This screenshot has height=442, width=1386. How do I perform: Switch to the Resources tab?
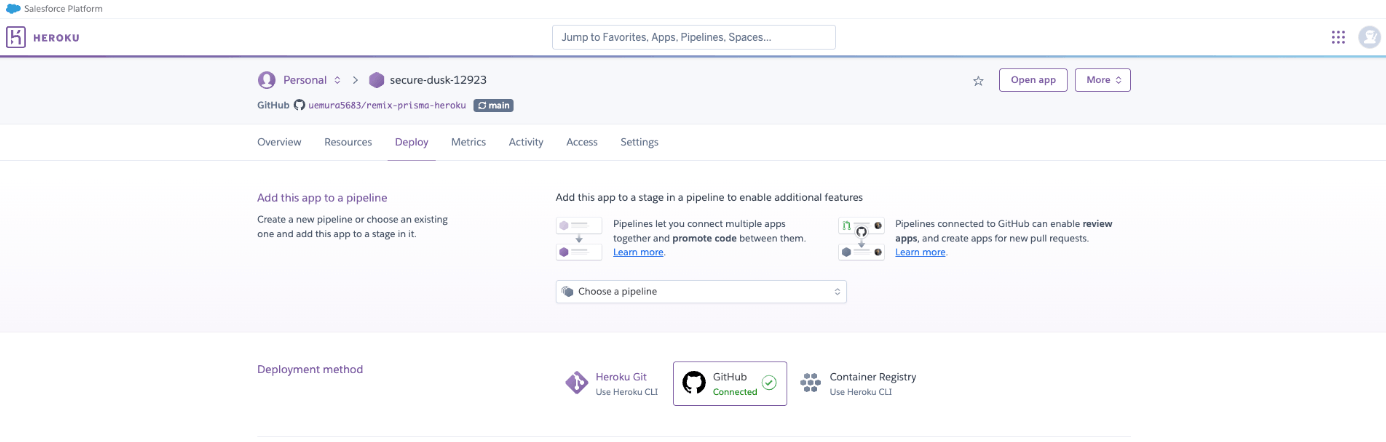348,142
